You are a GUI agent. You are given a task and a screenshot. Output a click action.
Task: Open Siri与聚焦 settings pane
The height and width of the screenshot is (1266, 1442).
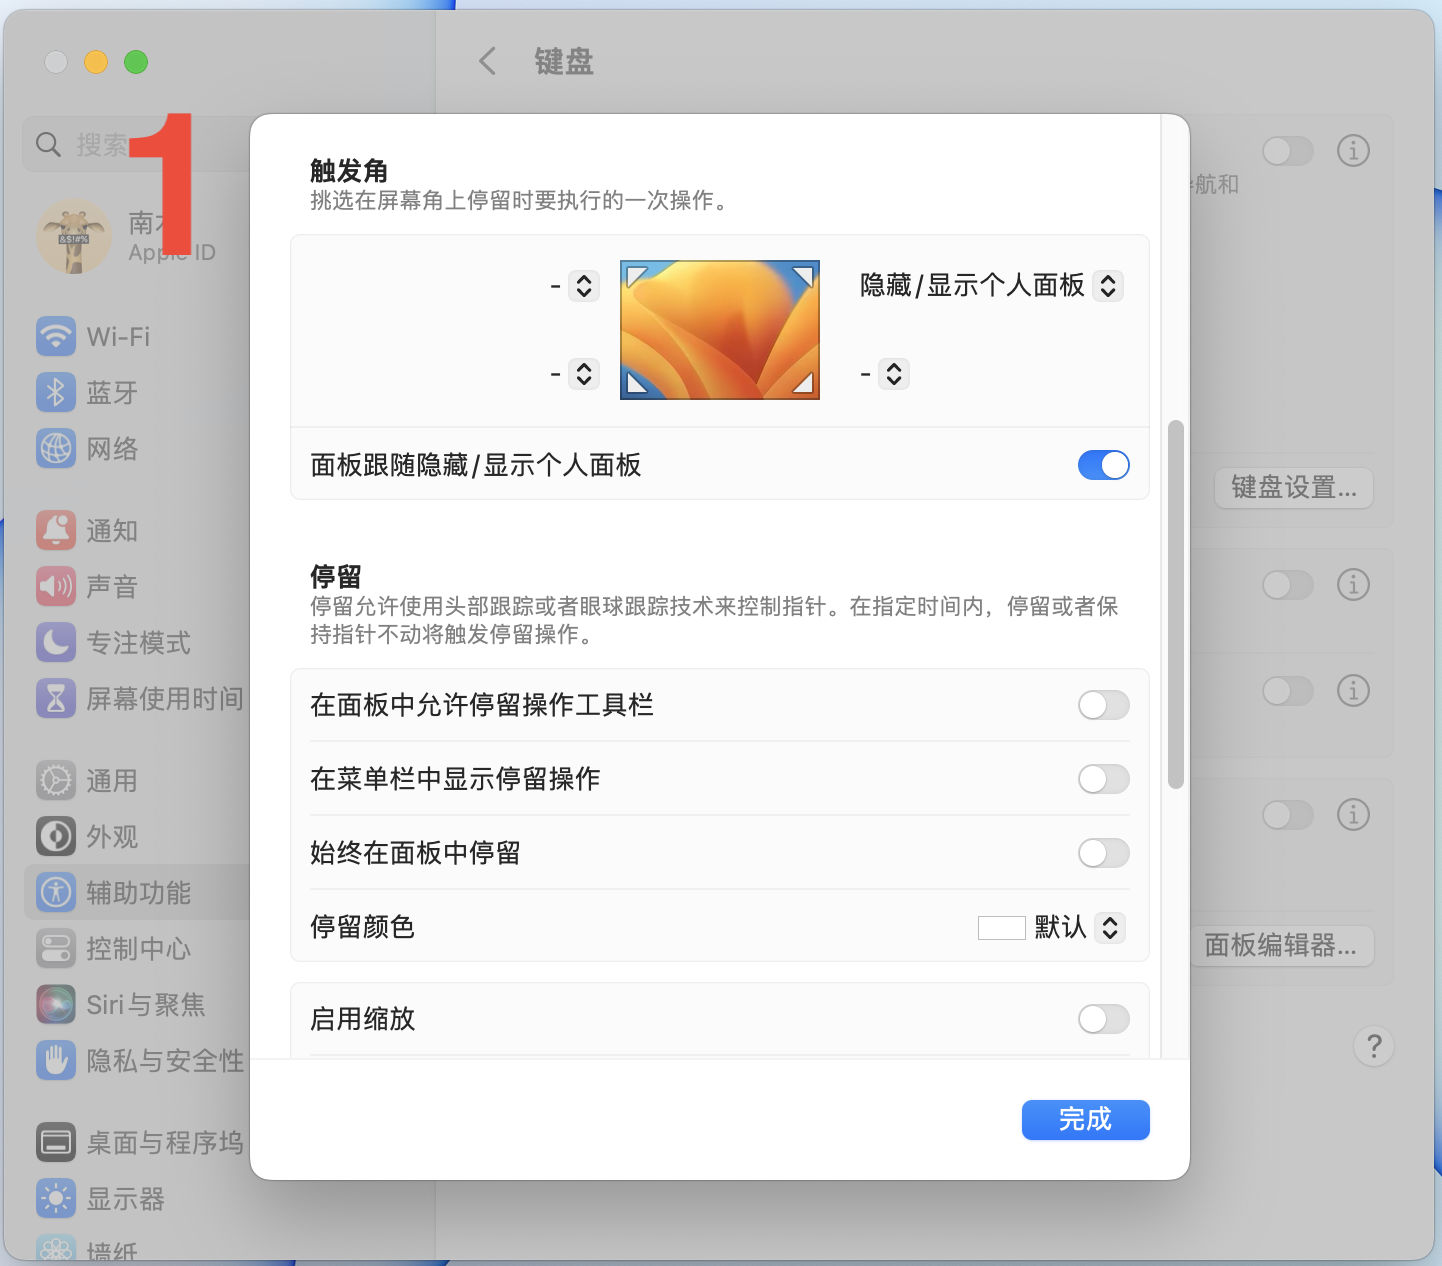pyautogui.click(x=138, y=1004)
